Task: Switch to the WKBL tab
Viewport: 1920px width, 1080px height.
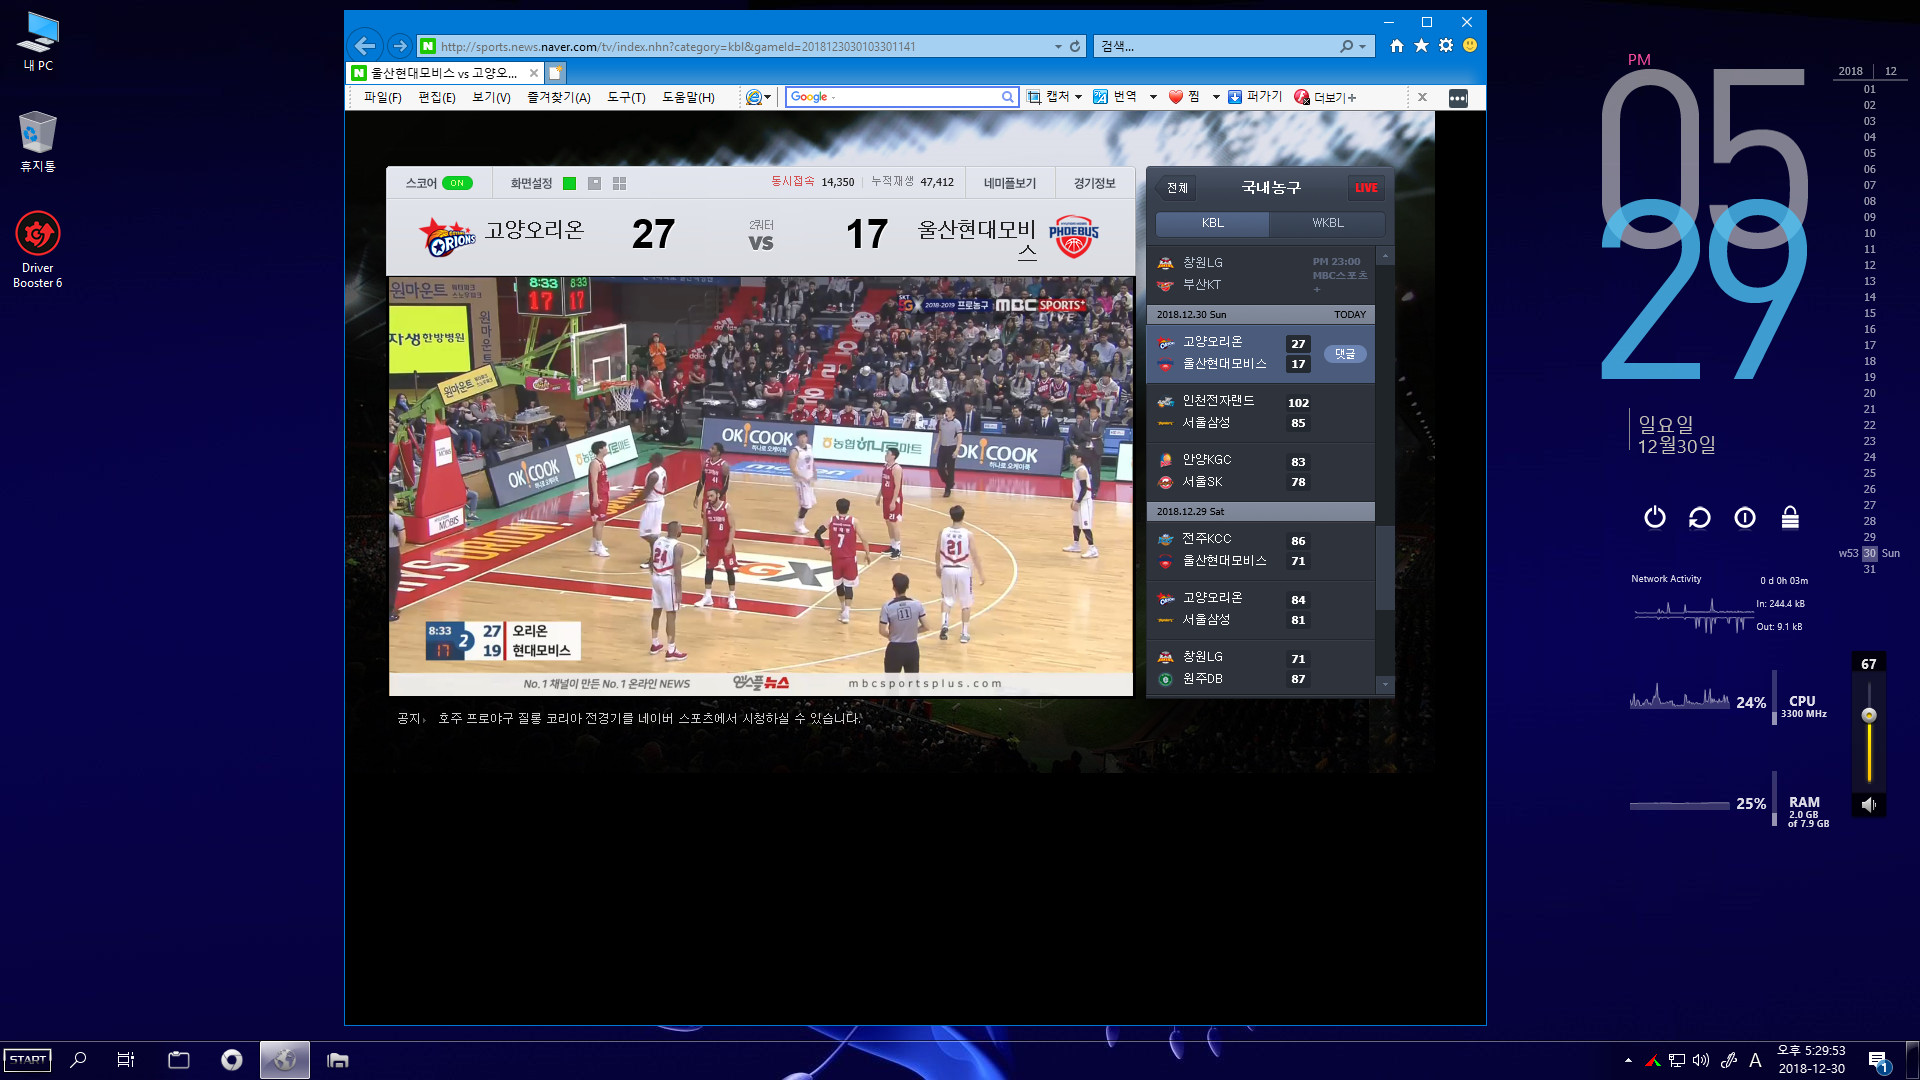Action: (x=1328, y=223)
